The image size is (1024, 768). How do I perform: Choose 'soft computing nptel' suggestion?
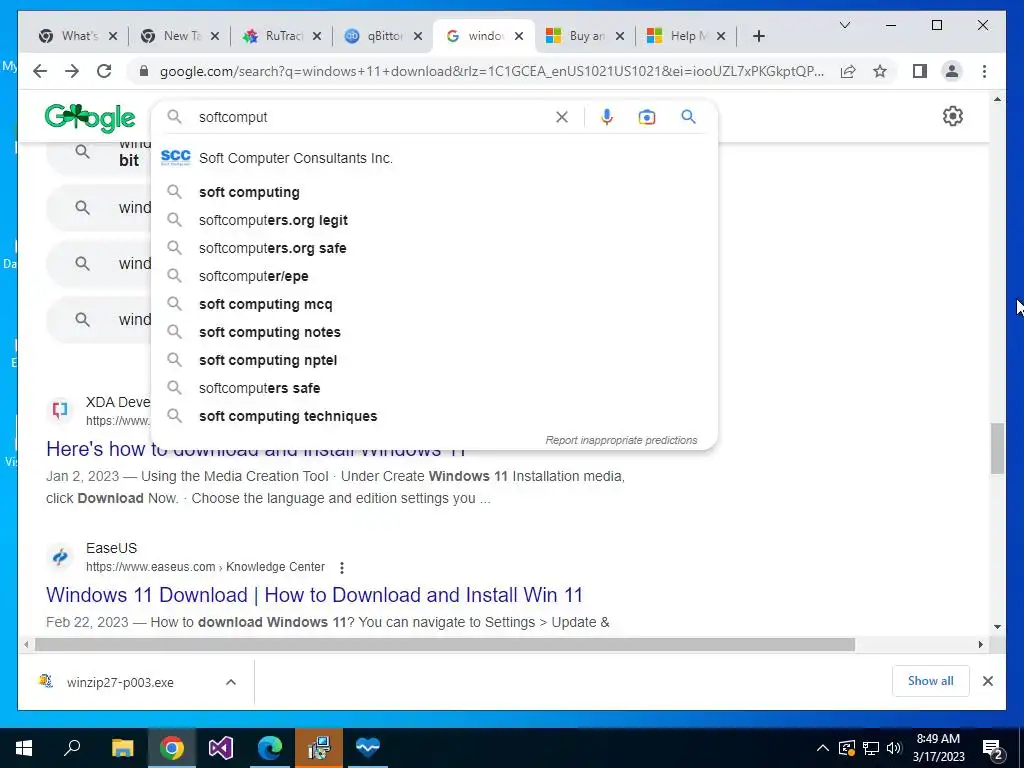(434, 360)
